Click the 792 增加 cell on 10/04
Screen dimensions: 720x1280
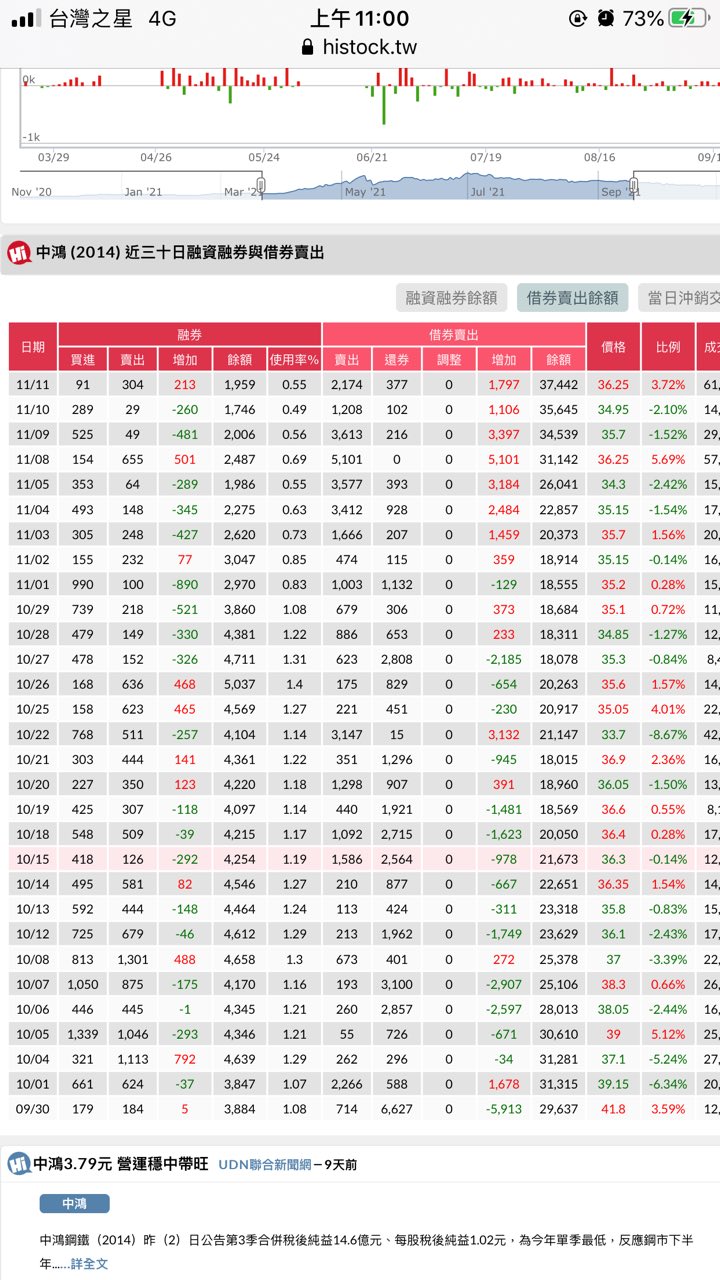tap(184, 1059)
